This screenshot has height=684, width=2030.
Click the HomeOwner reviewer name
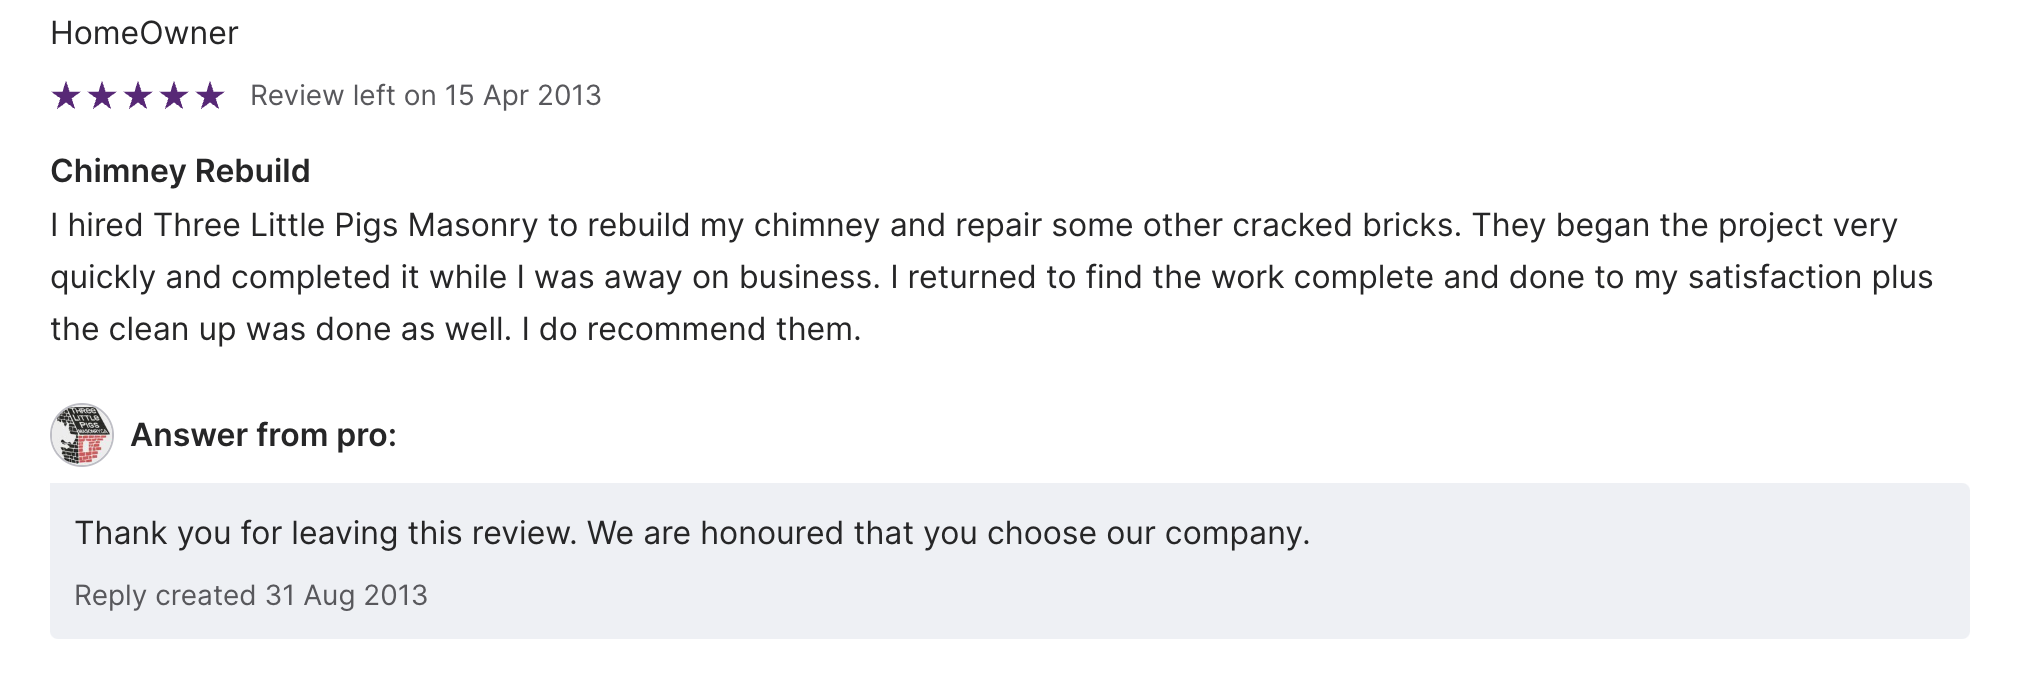point(144,33)
